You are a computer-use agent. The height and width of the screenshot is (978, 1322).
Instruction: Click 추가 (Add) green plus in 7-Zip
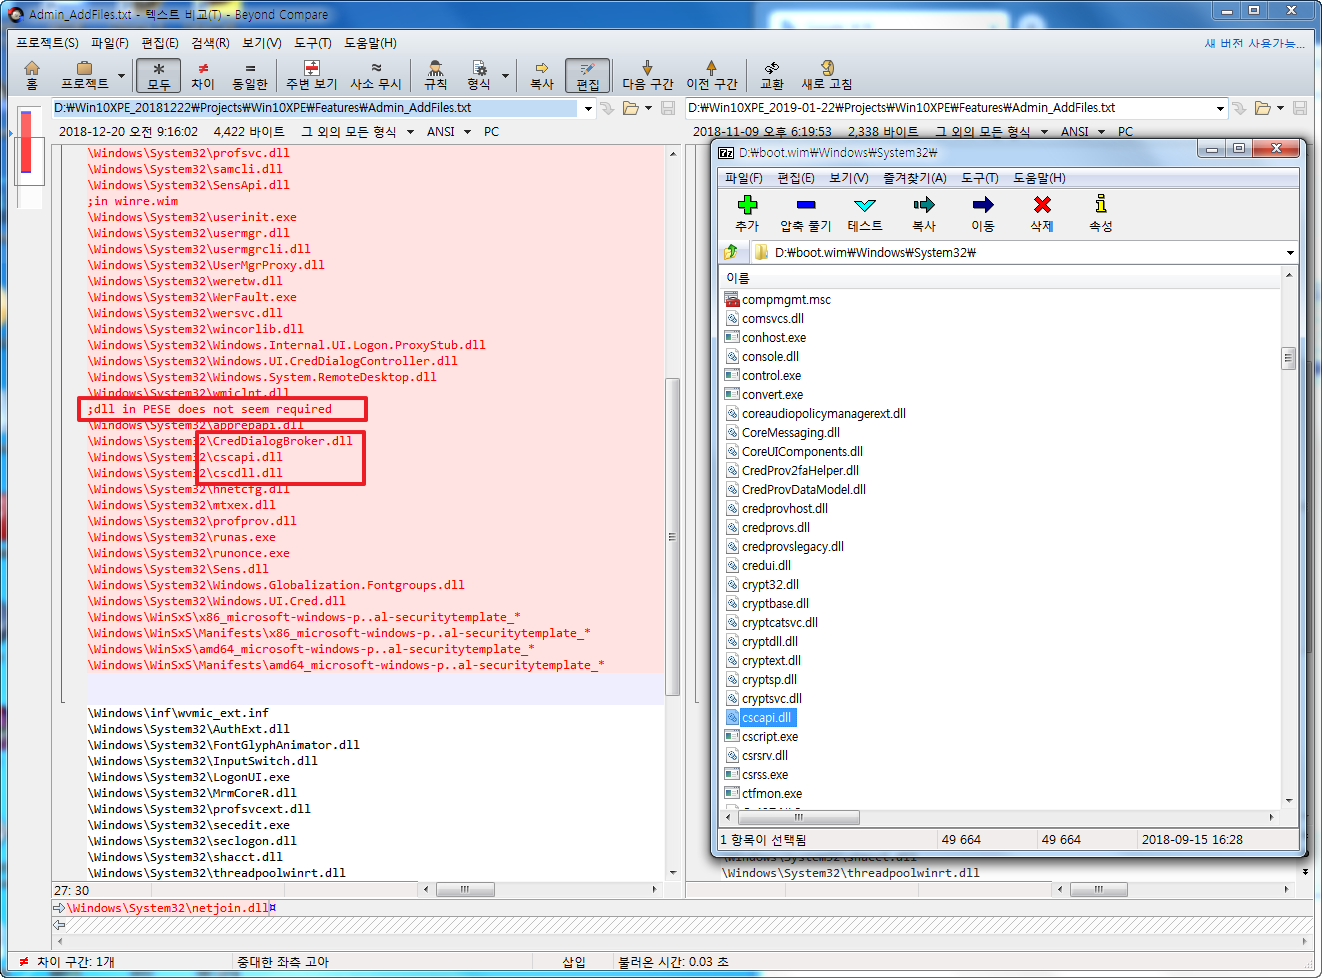(x=747, y=213)
